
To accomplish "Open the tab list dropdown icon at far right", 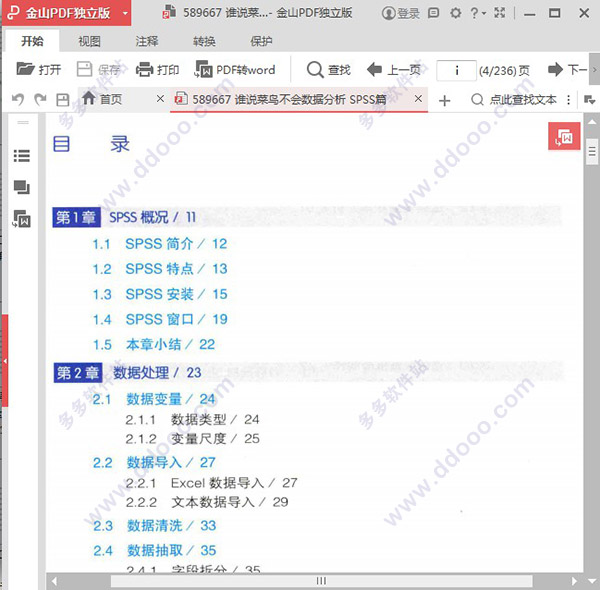I will point(589,100).
